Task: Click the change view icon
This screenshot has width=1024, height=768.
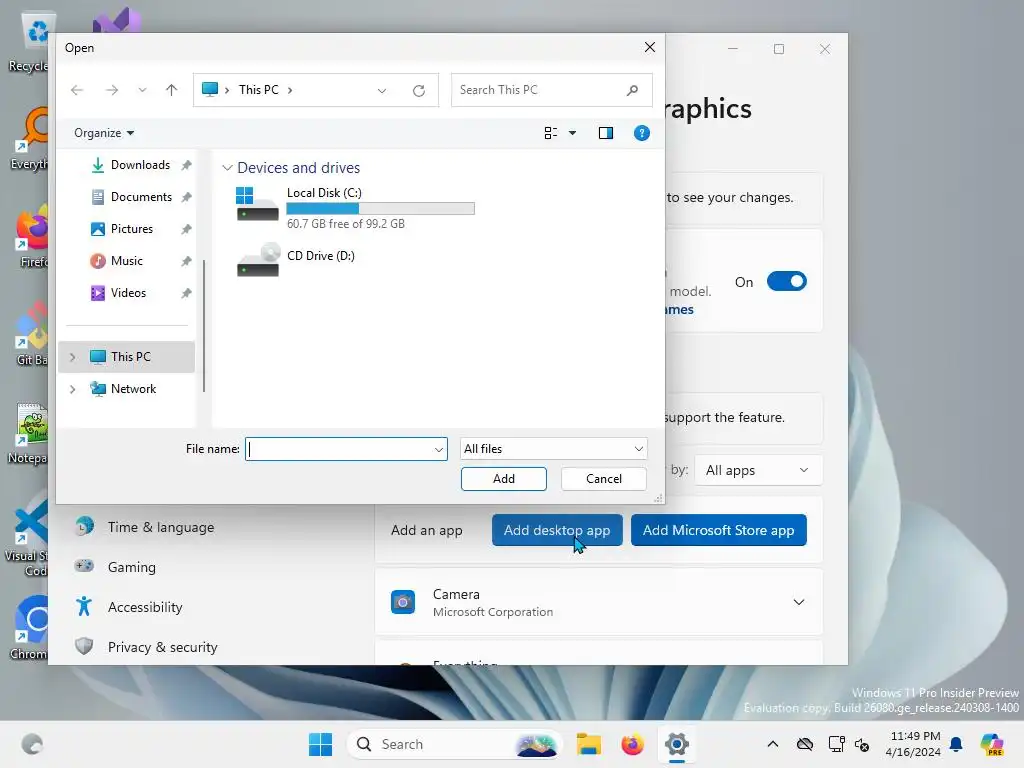Action: (x=551, y=133)
